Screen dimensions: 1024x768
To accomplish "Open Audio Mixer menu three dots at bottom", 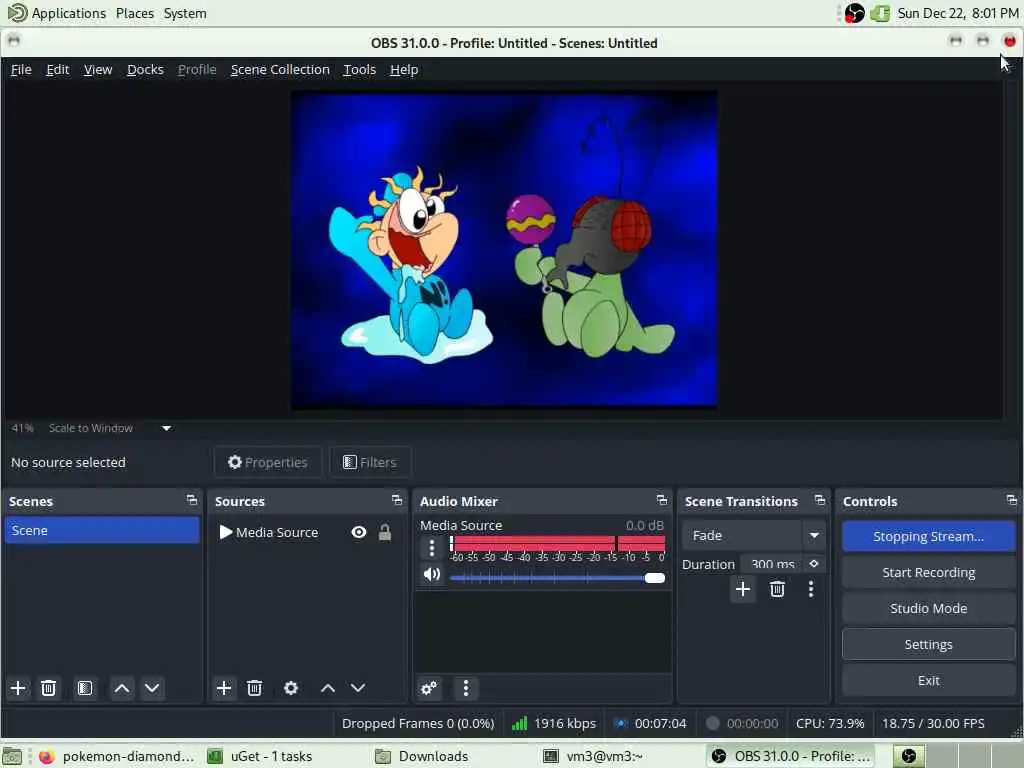I will click(x=466, y=688).
